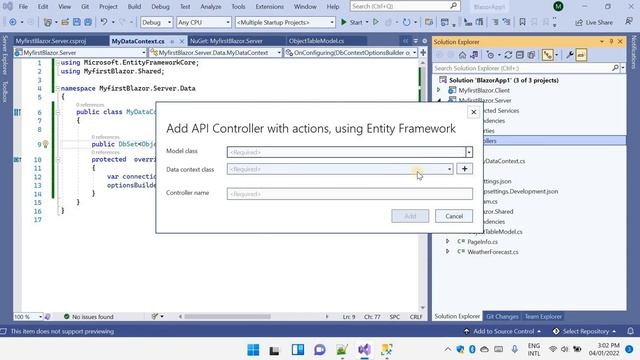Click the Save All toolbar icon

[x=88, y=22]
